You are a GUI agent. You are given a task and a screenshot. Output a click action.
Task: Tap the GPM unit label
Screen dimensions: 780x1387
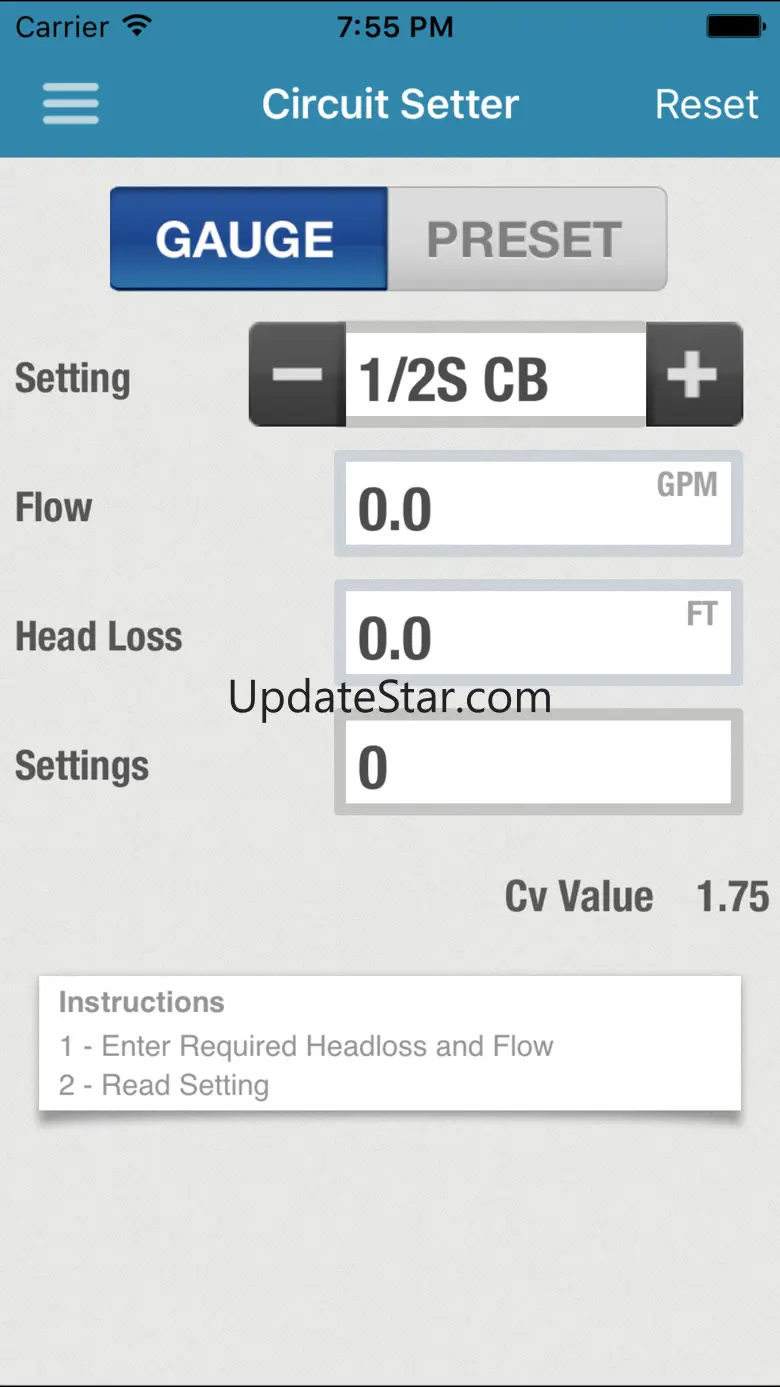tap(687, 485)
